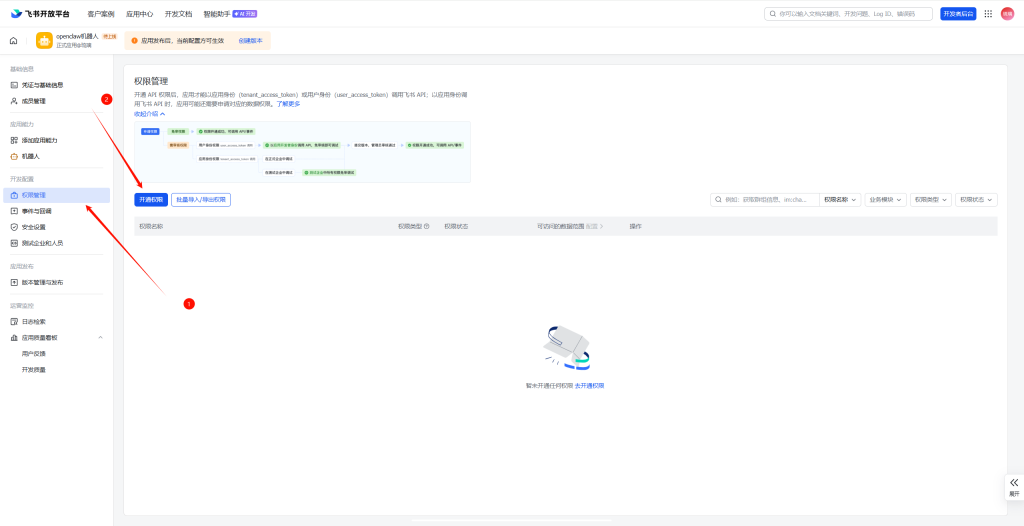Open the 权限名称 search-type dropdown
Viewport: 1024px width, 526px height.
[840, 200]
